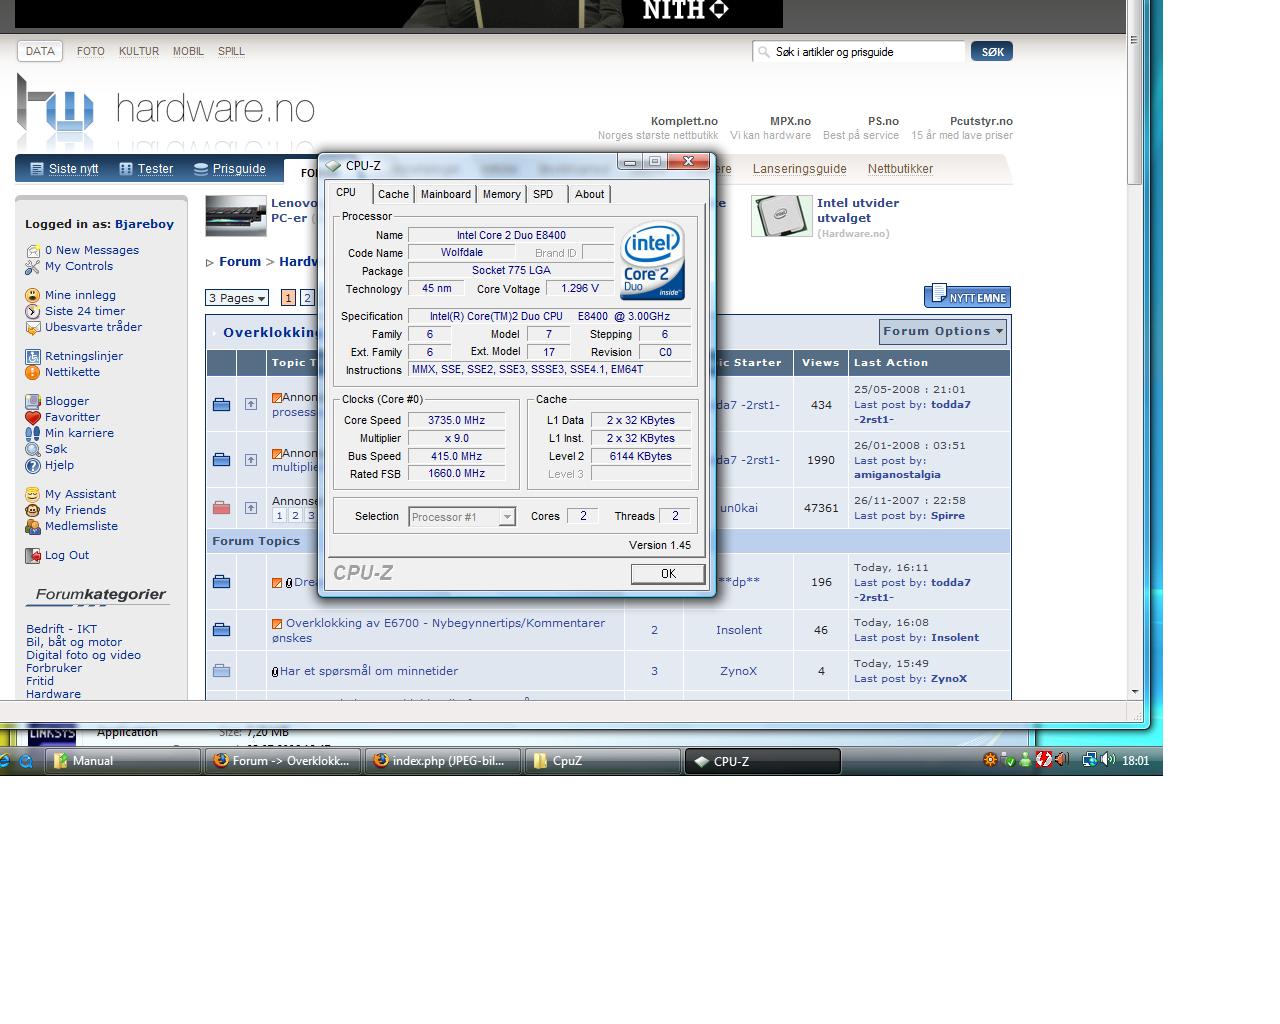Open the Lanseringsguide menu item
This screenshot has height=1024, width=1280.
(799, 169)
